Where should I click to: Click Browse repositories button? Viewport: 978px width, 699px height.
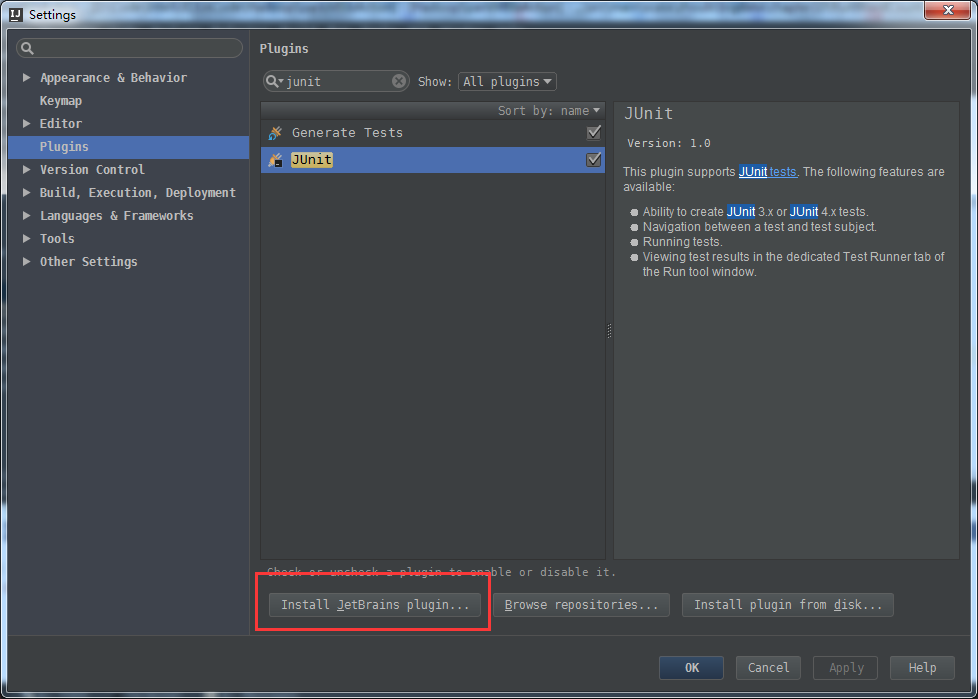[581, 605]
